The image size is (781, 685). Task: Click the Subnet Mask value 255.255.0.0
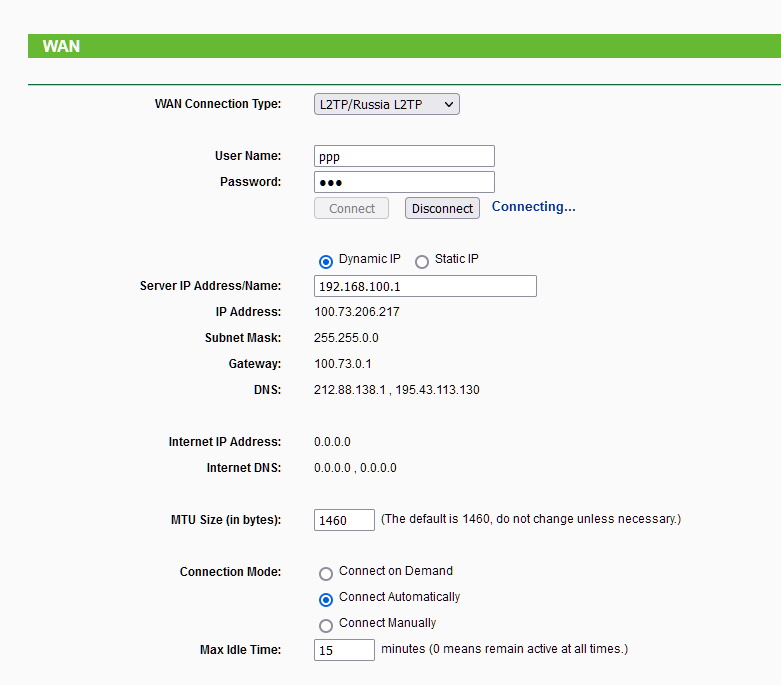(346, 338)
